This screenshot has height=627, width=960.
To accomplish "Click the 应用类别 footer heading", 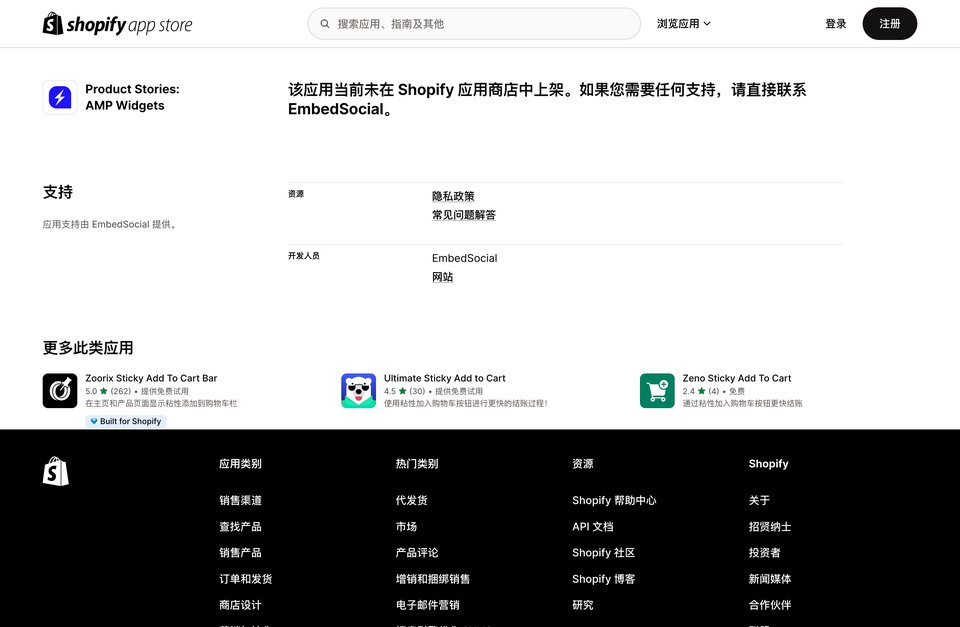I will click(240, 464).
